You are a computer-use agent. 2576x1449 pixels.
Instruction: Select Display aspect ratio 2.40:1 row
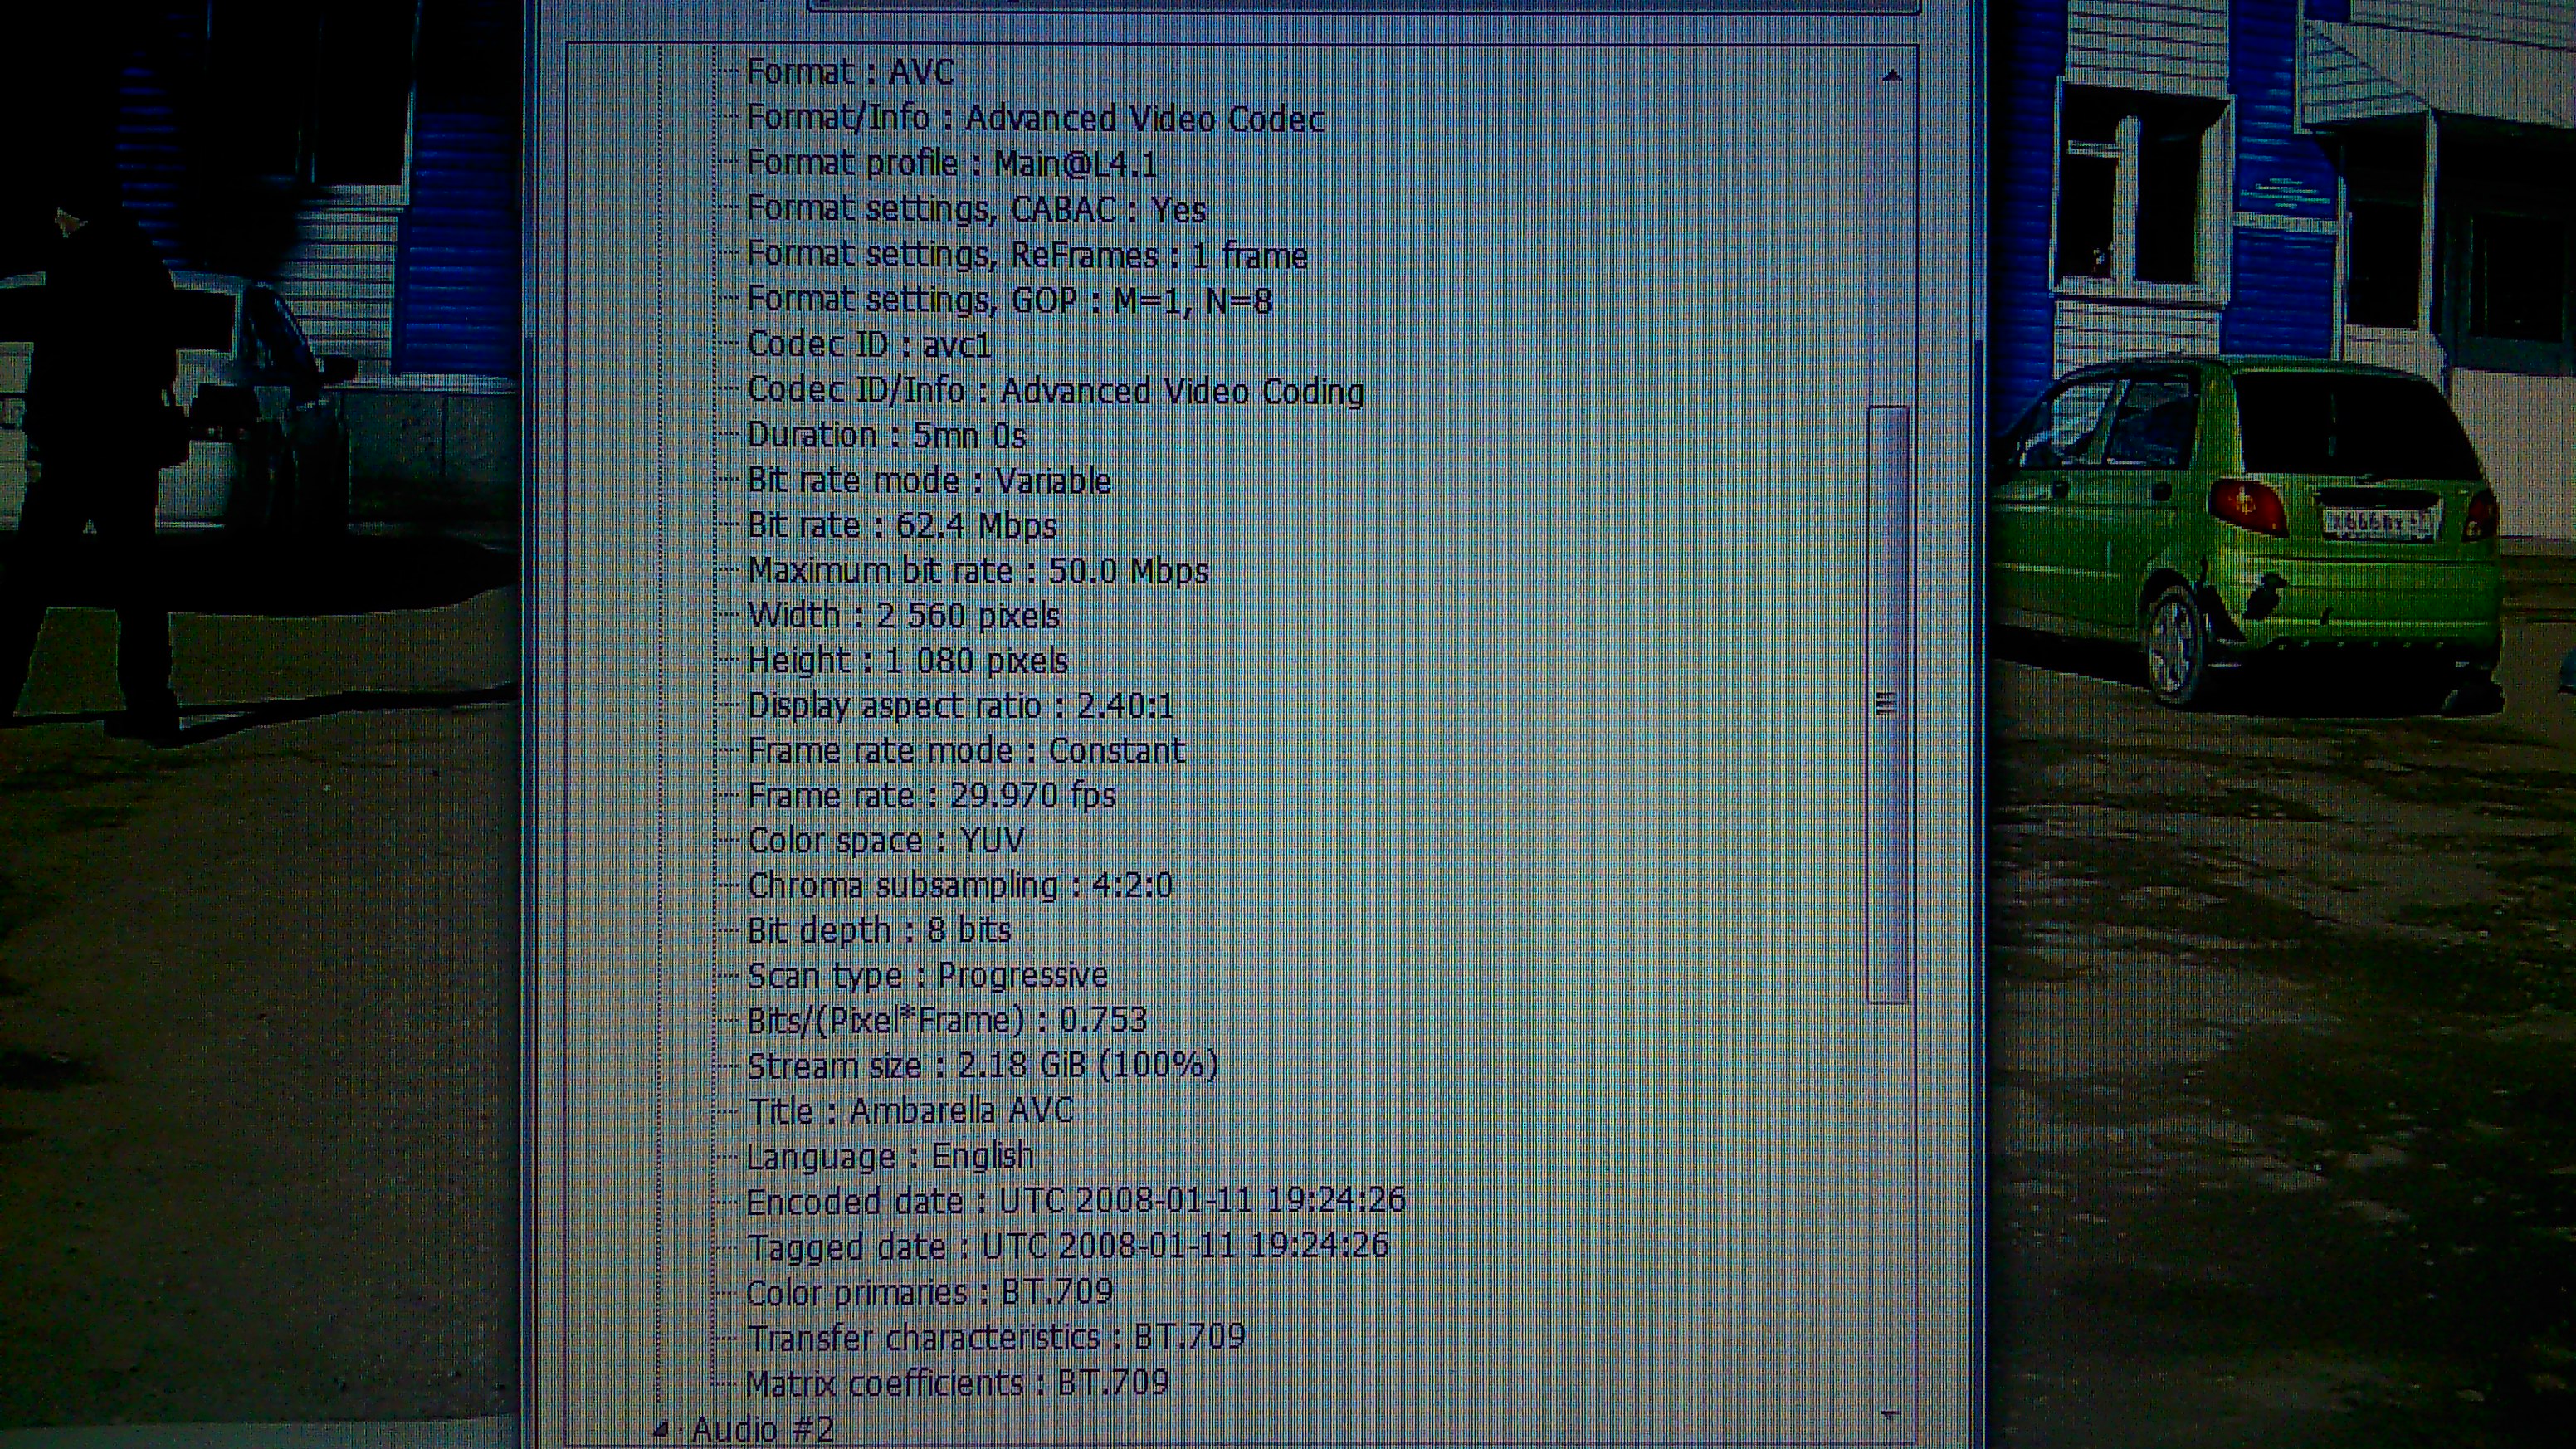point(960,706)
